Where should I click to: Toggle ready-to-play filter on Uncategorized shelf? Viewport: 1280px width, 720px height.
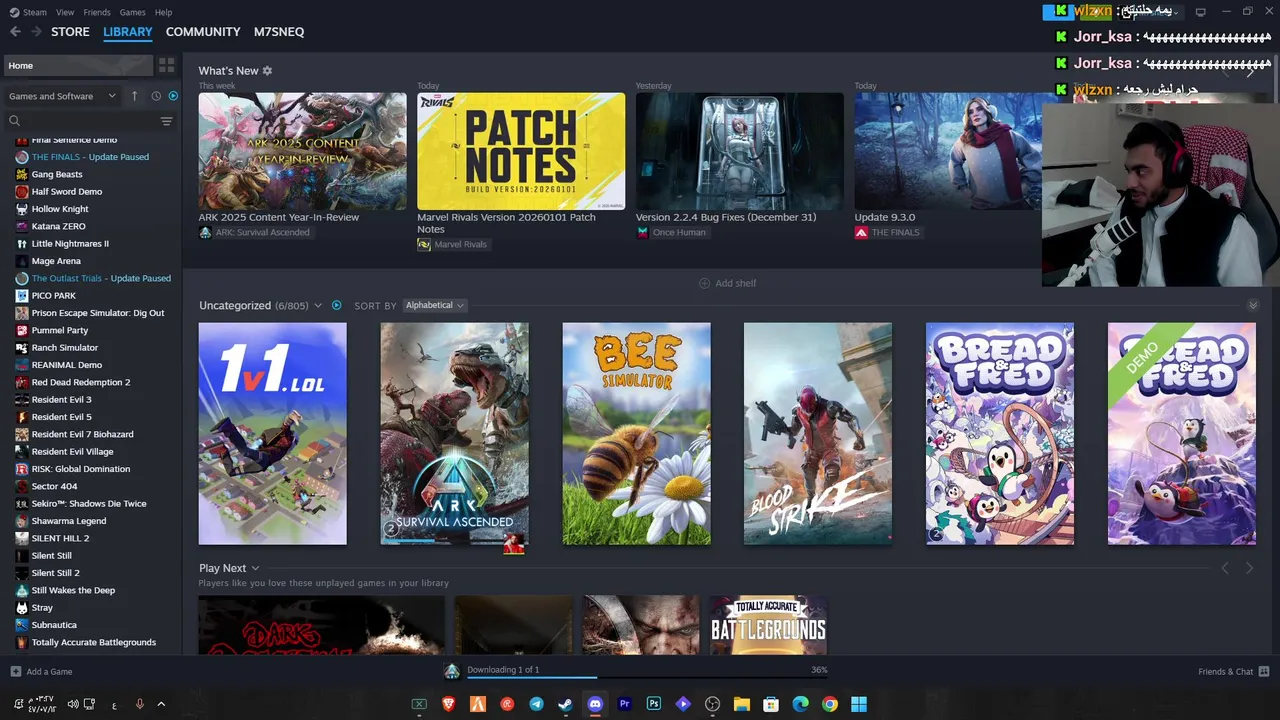click(x=336, y=305)
